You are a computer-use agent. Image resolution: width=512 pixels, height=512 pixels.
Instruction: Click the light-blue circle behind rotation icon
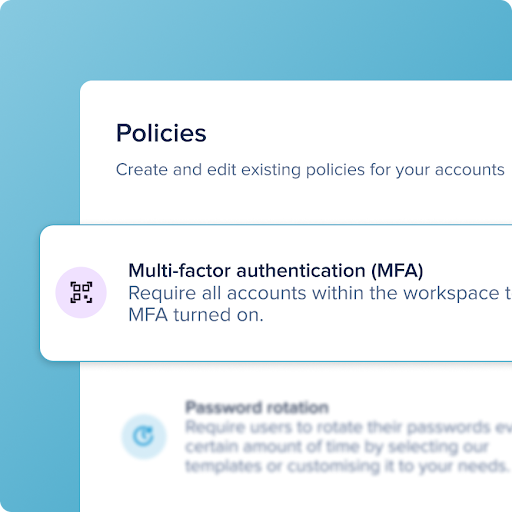coord(144,436)
